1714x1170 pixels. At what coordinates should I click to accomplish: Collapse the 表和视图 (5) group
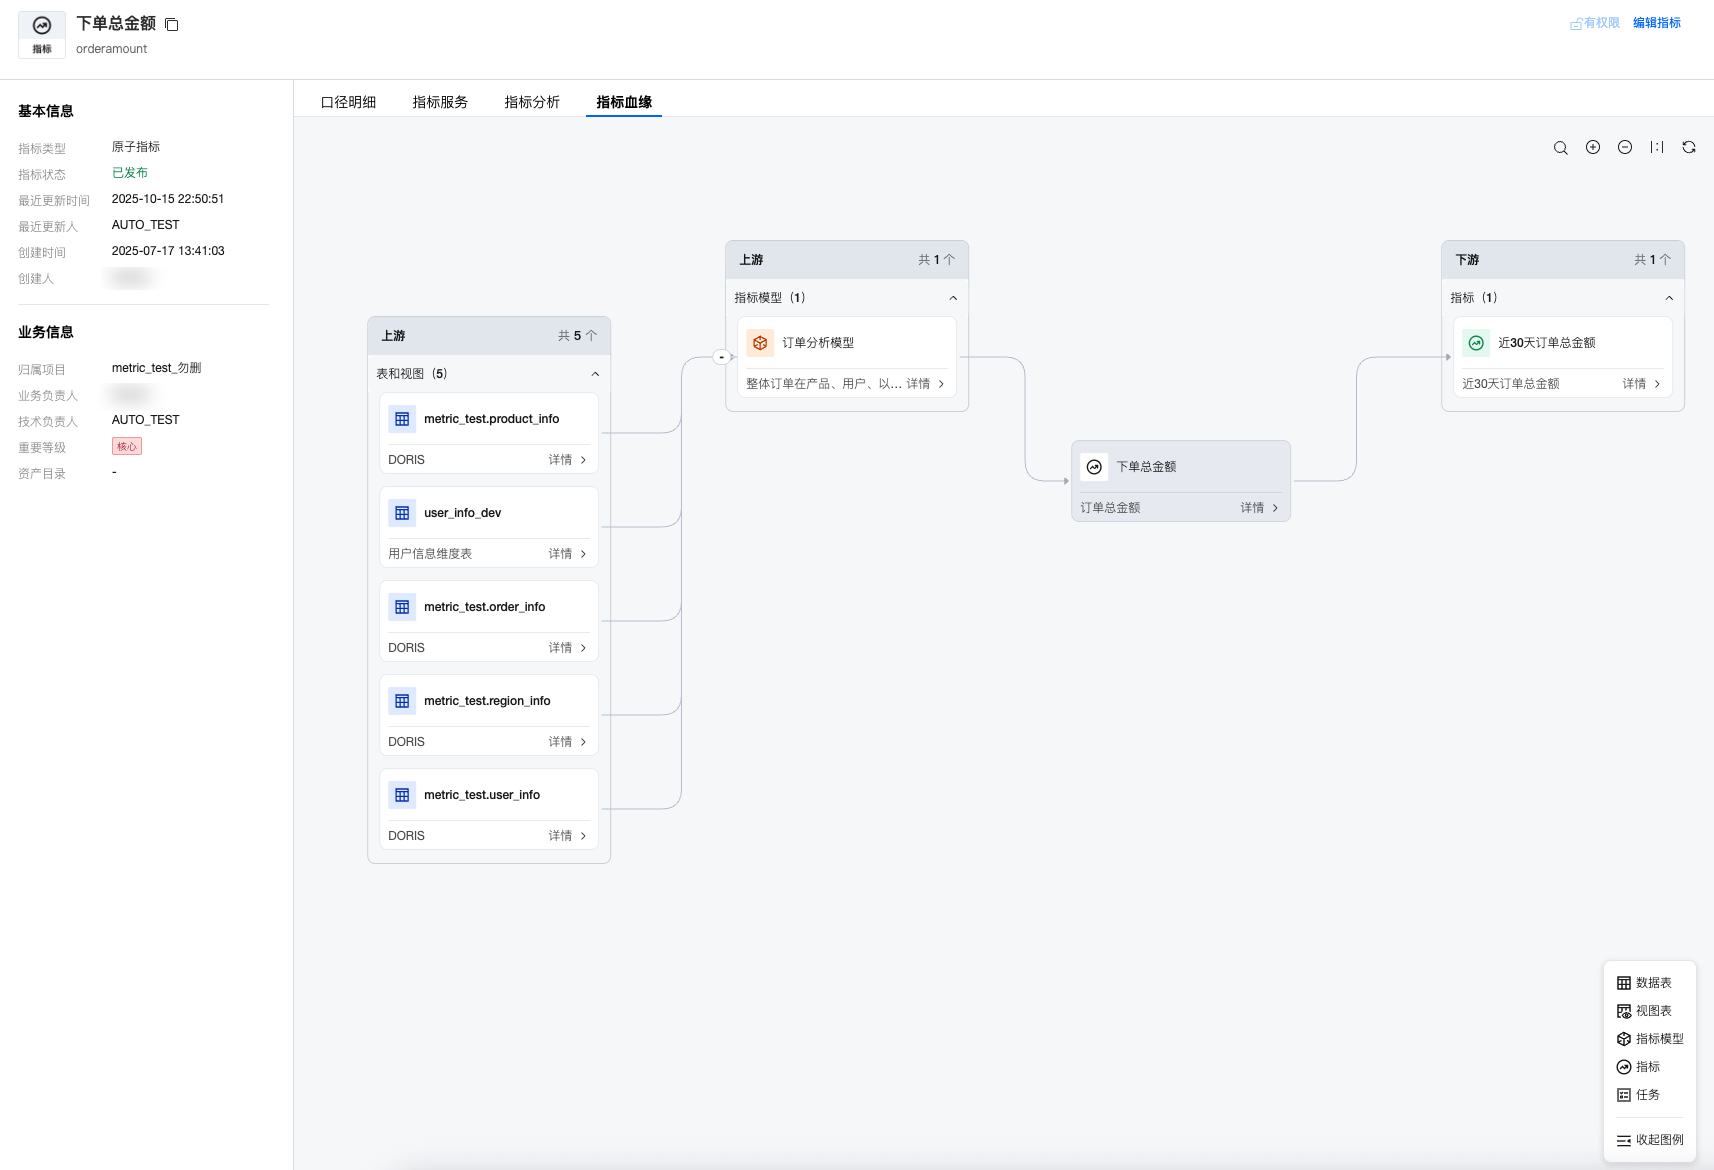point(595,374)
